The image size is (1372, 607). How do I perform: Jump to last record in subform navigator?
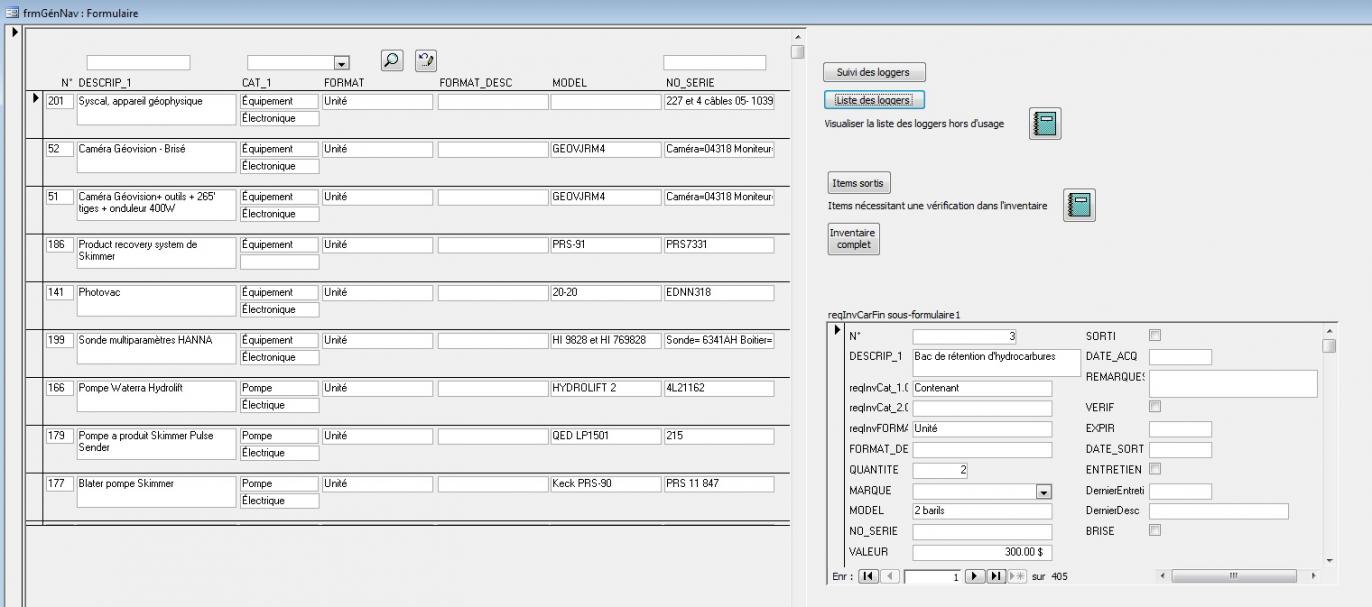pos(996,577)
